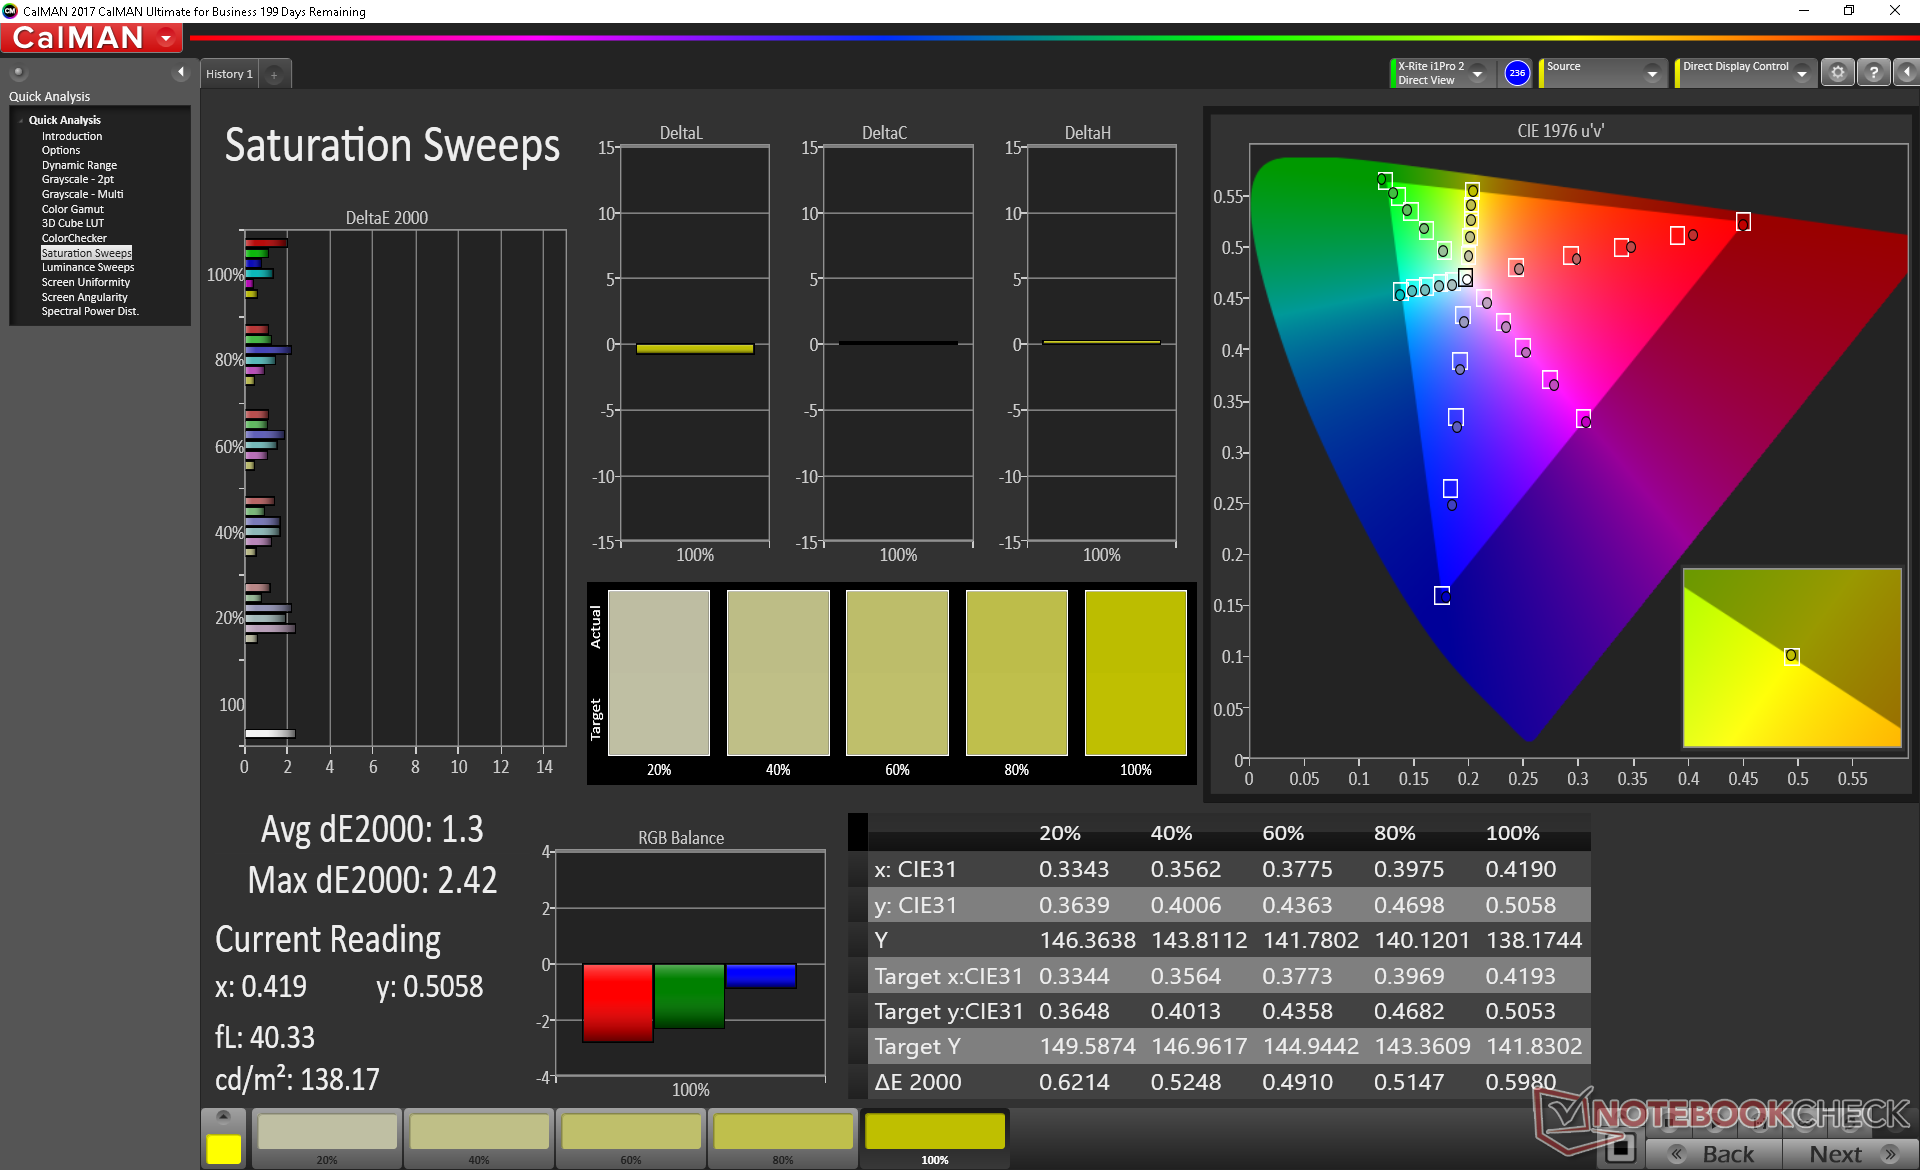Viewport: 1920px width, 1170px height.
Task: Click the round knob above Quick Analysis
Action: point(18,73)
